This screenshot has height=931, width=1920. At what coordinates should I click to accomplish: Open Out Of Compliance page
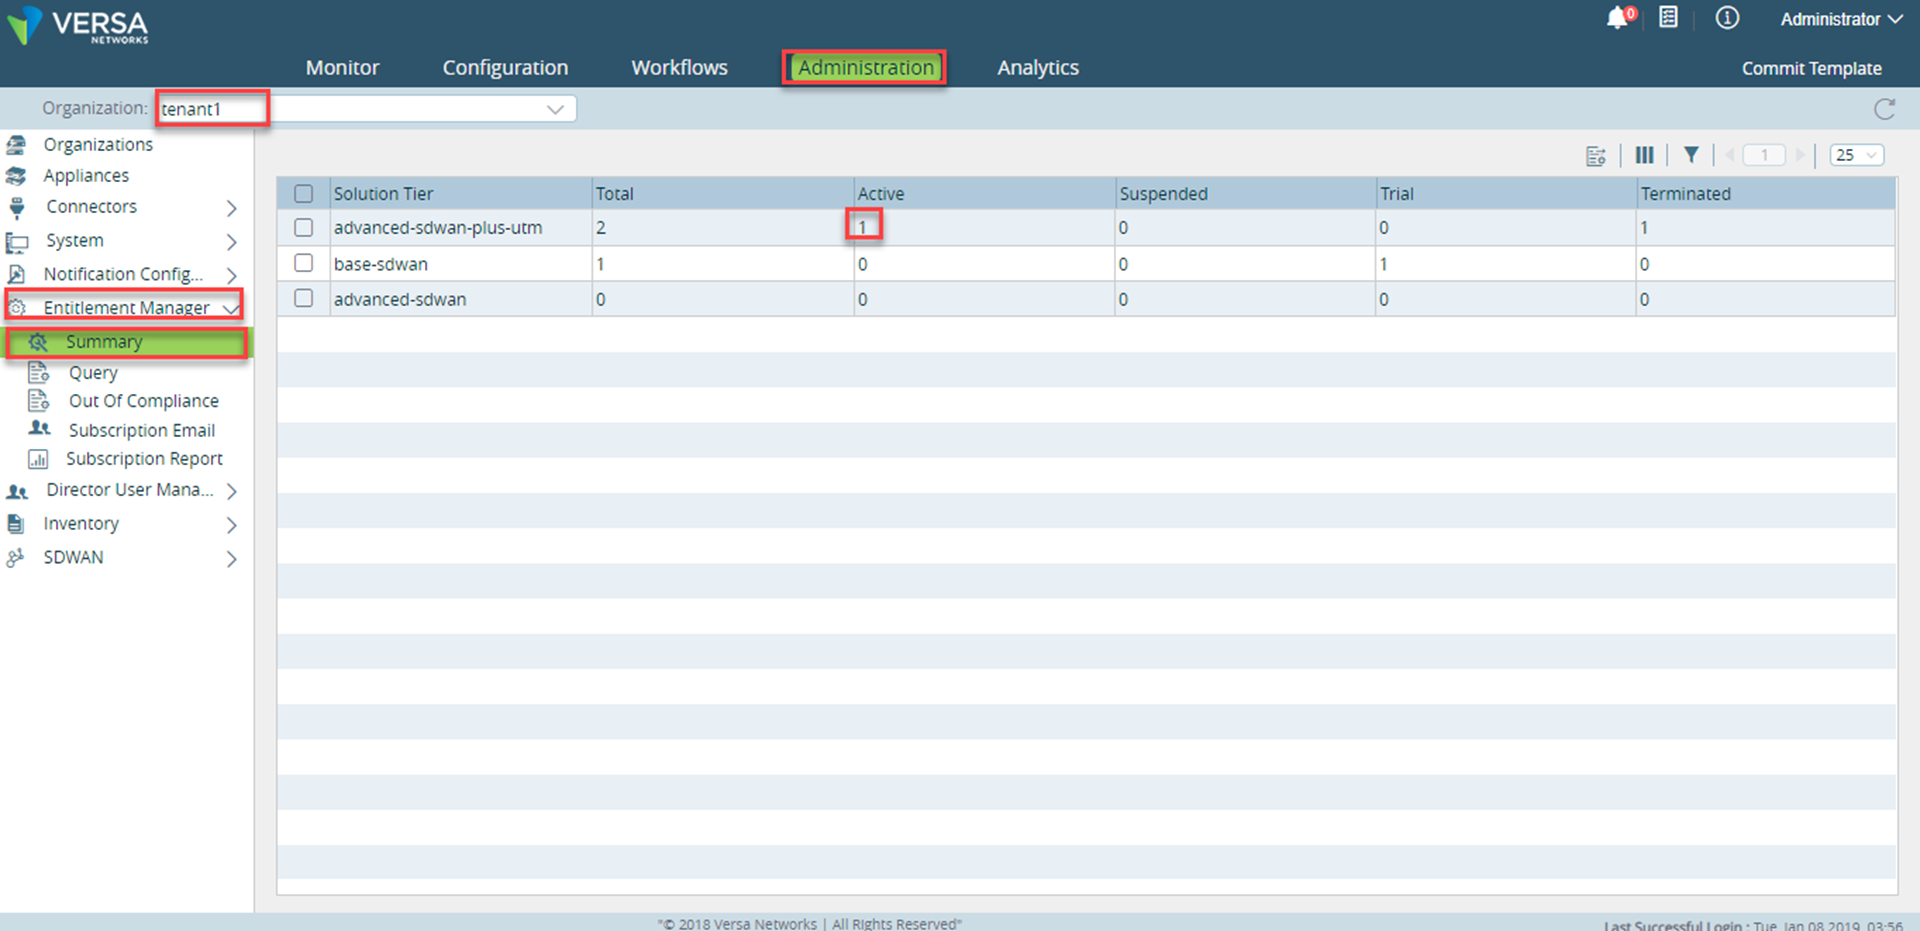[x=143, y=401]
